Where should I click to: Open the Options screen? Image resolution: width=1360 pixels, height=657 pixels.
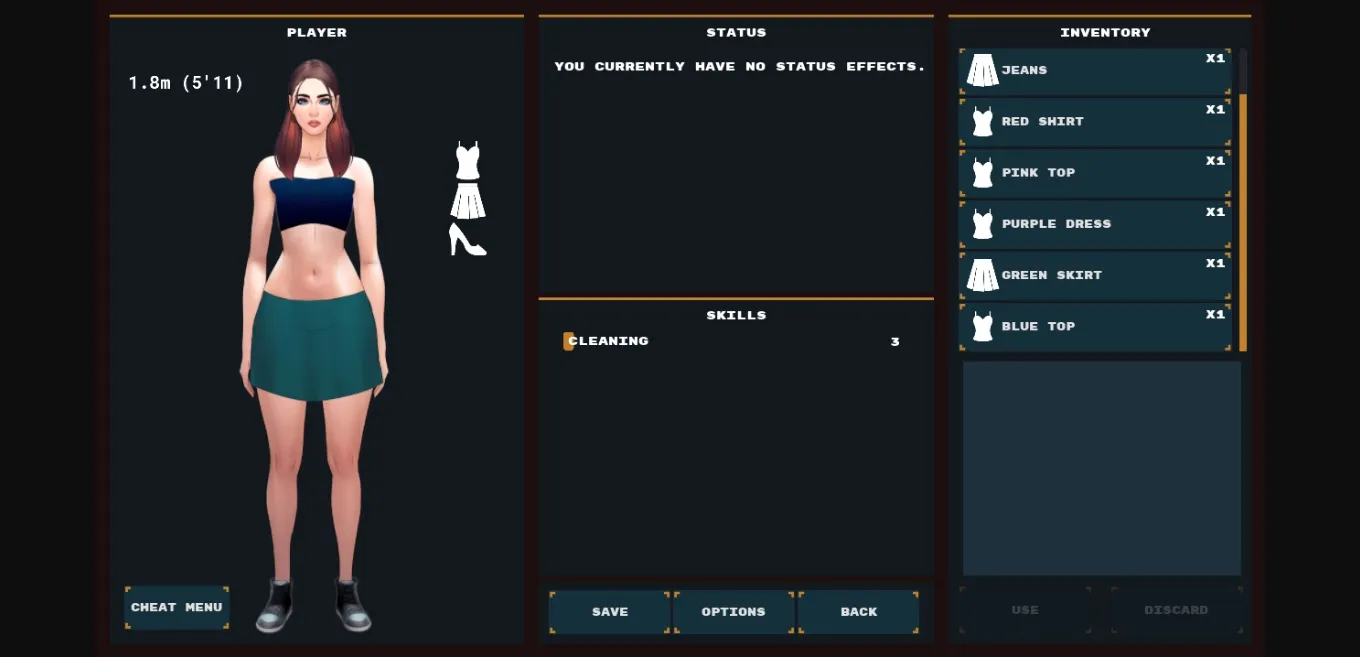pos(733,611)
